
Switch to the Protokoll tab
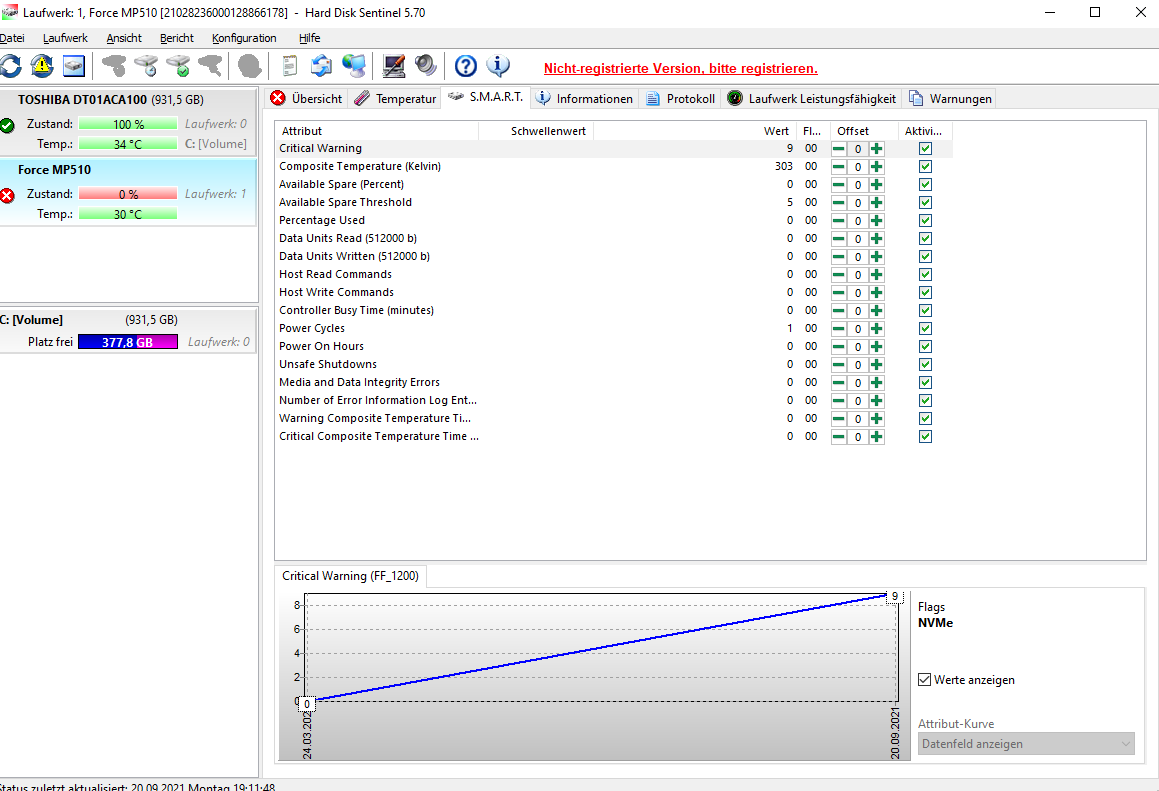tap(680, 98)
